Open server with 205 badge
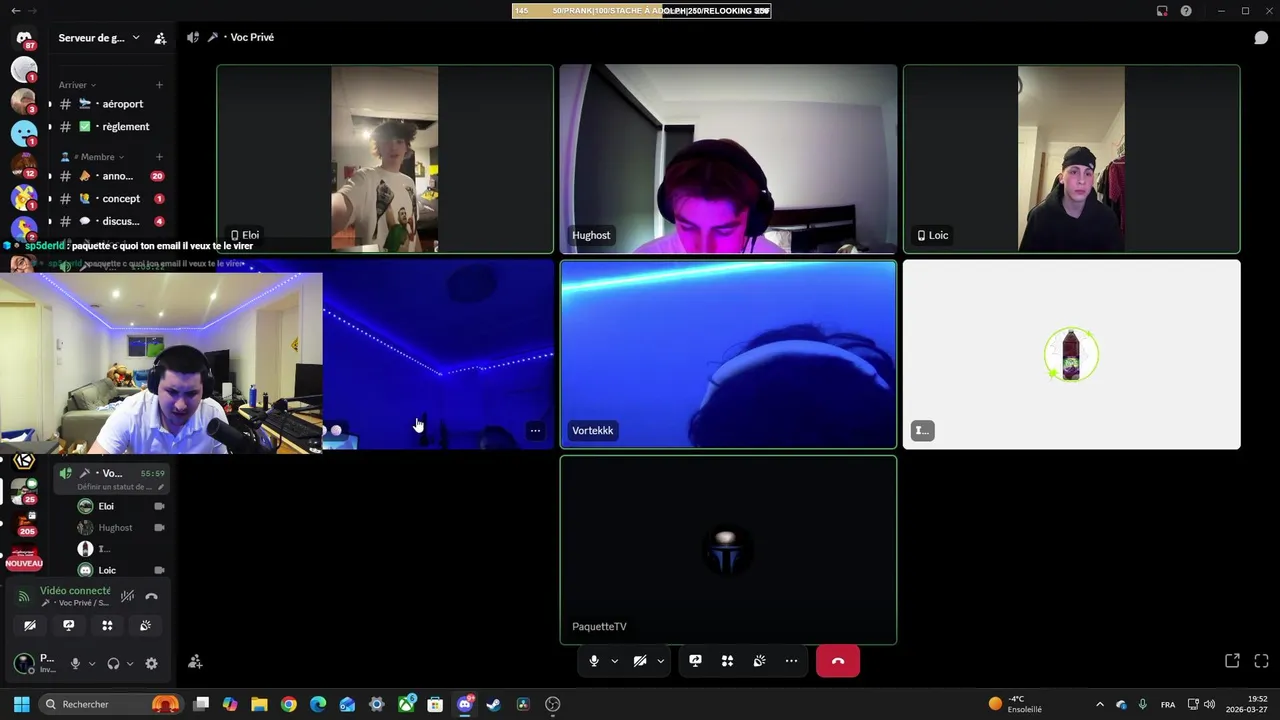Screen dimensions: 1280x720 click(x=24, y=523)
